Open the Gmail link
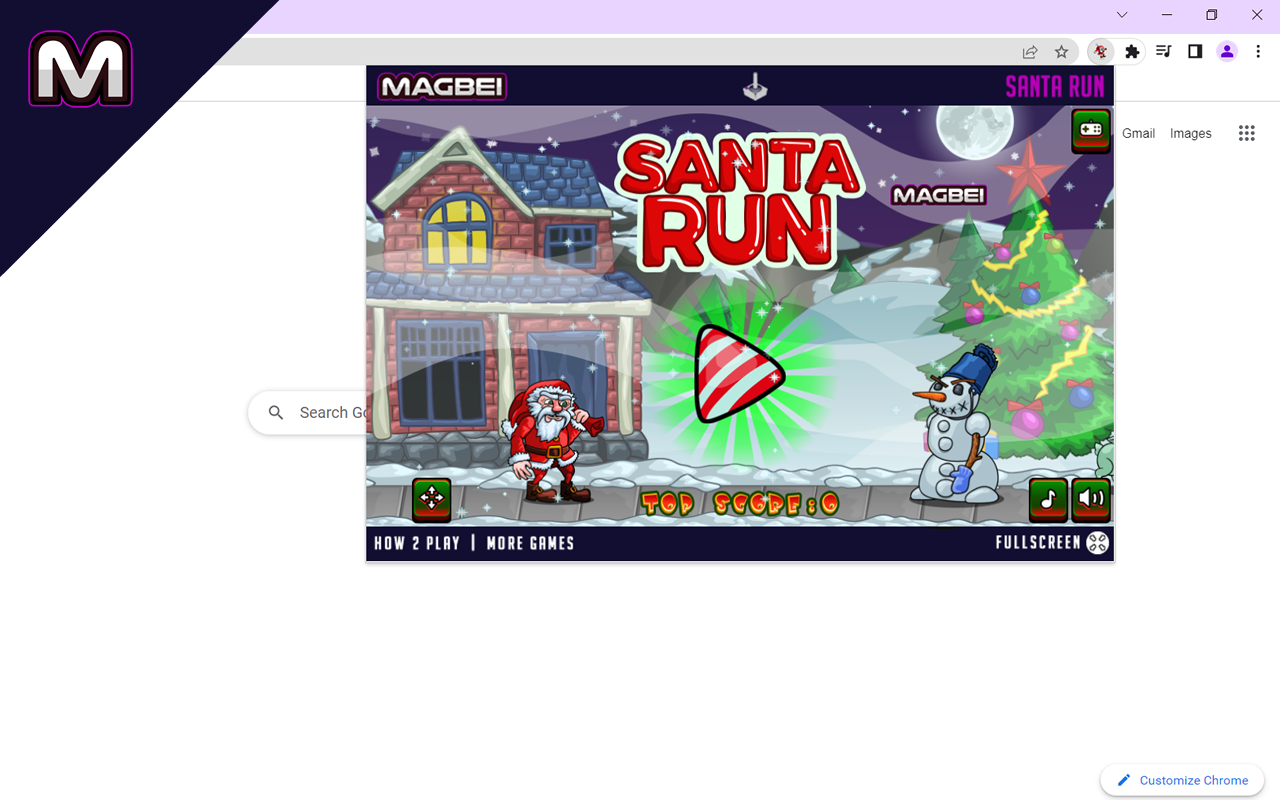 (x=1138, y=132)
